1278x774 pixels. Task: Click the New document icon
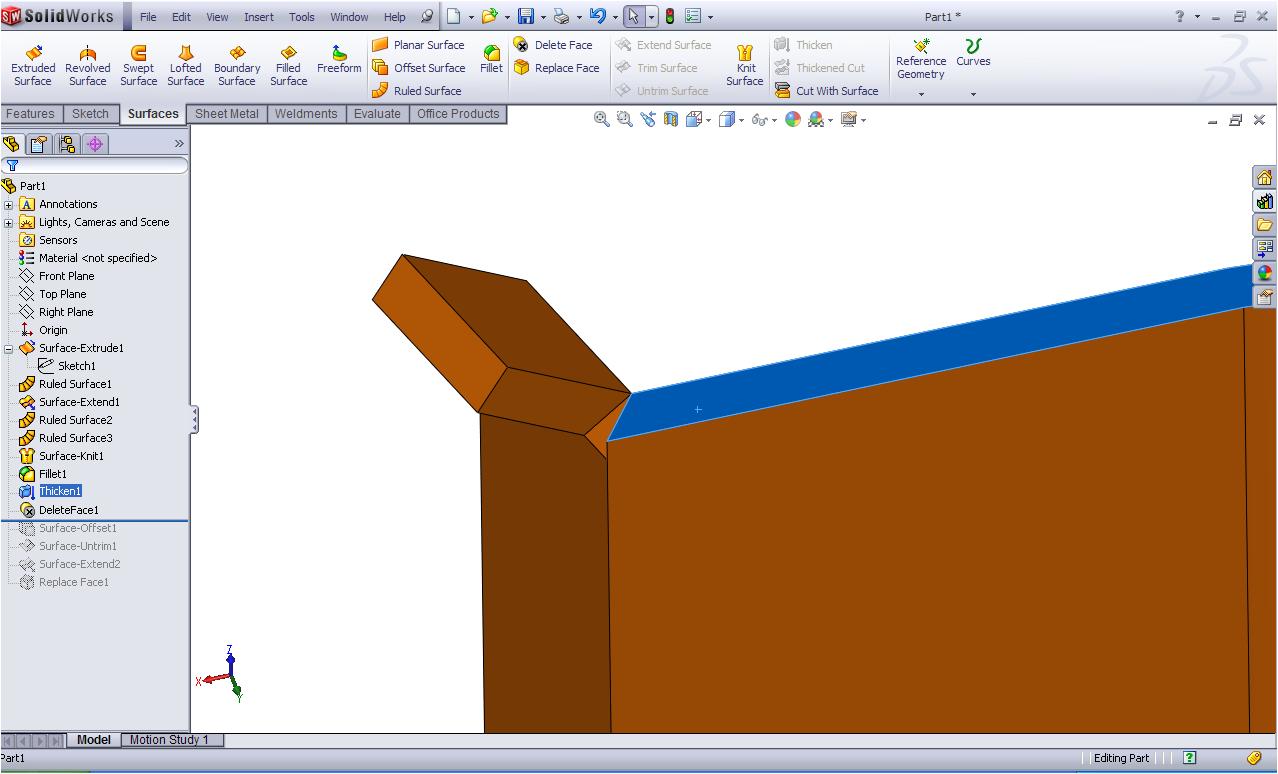tap(453, 16)
